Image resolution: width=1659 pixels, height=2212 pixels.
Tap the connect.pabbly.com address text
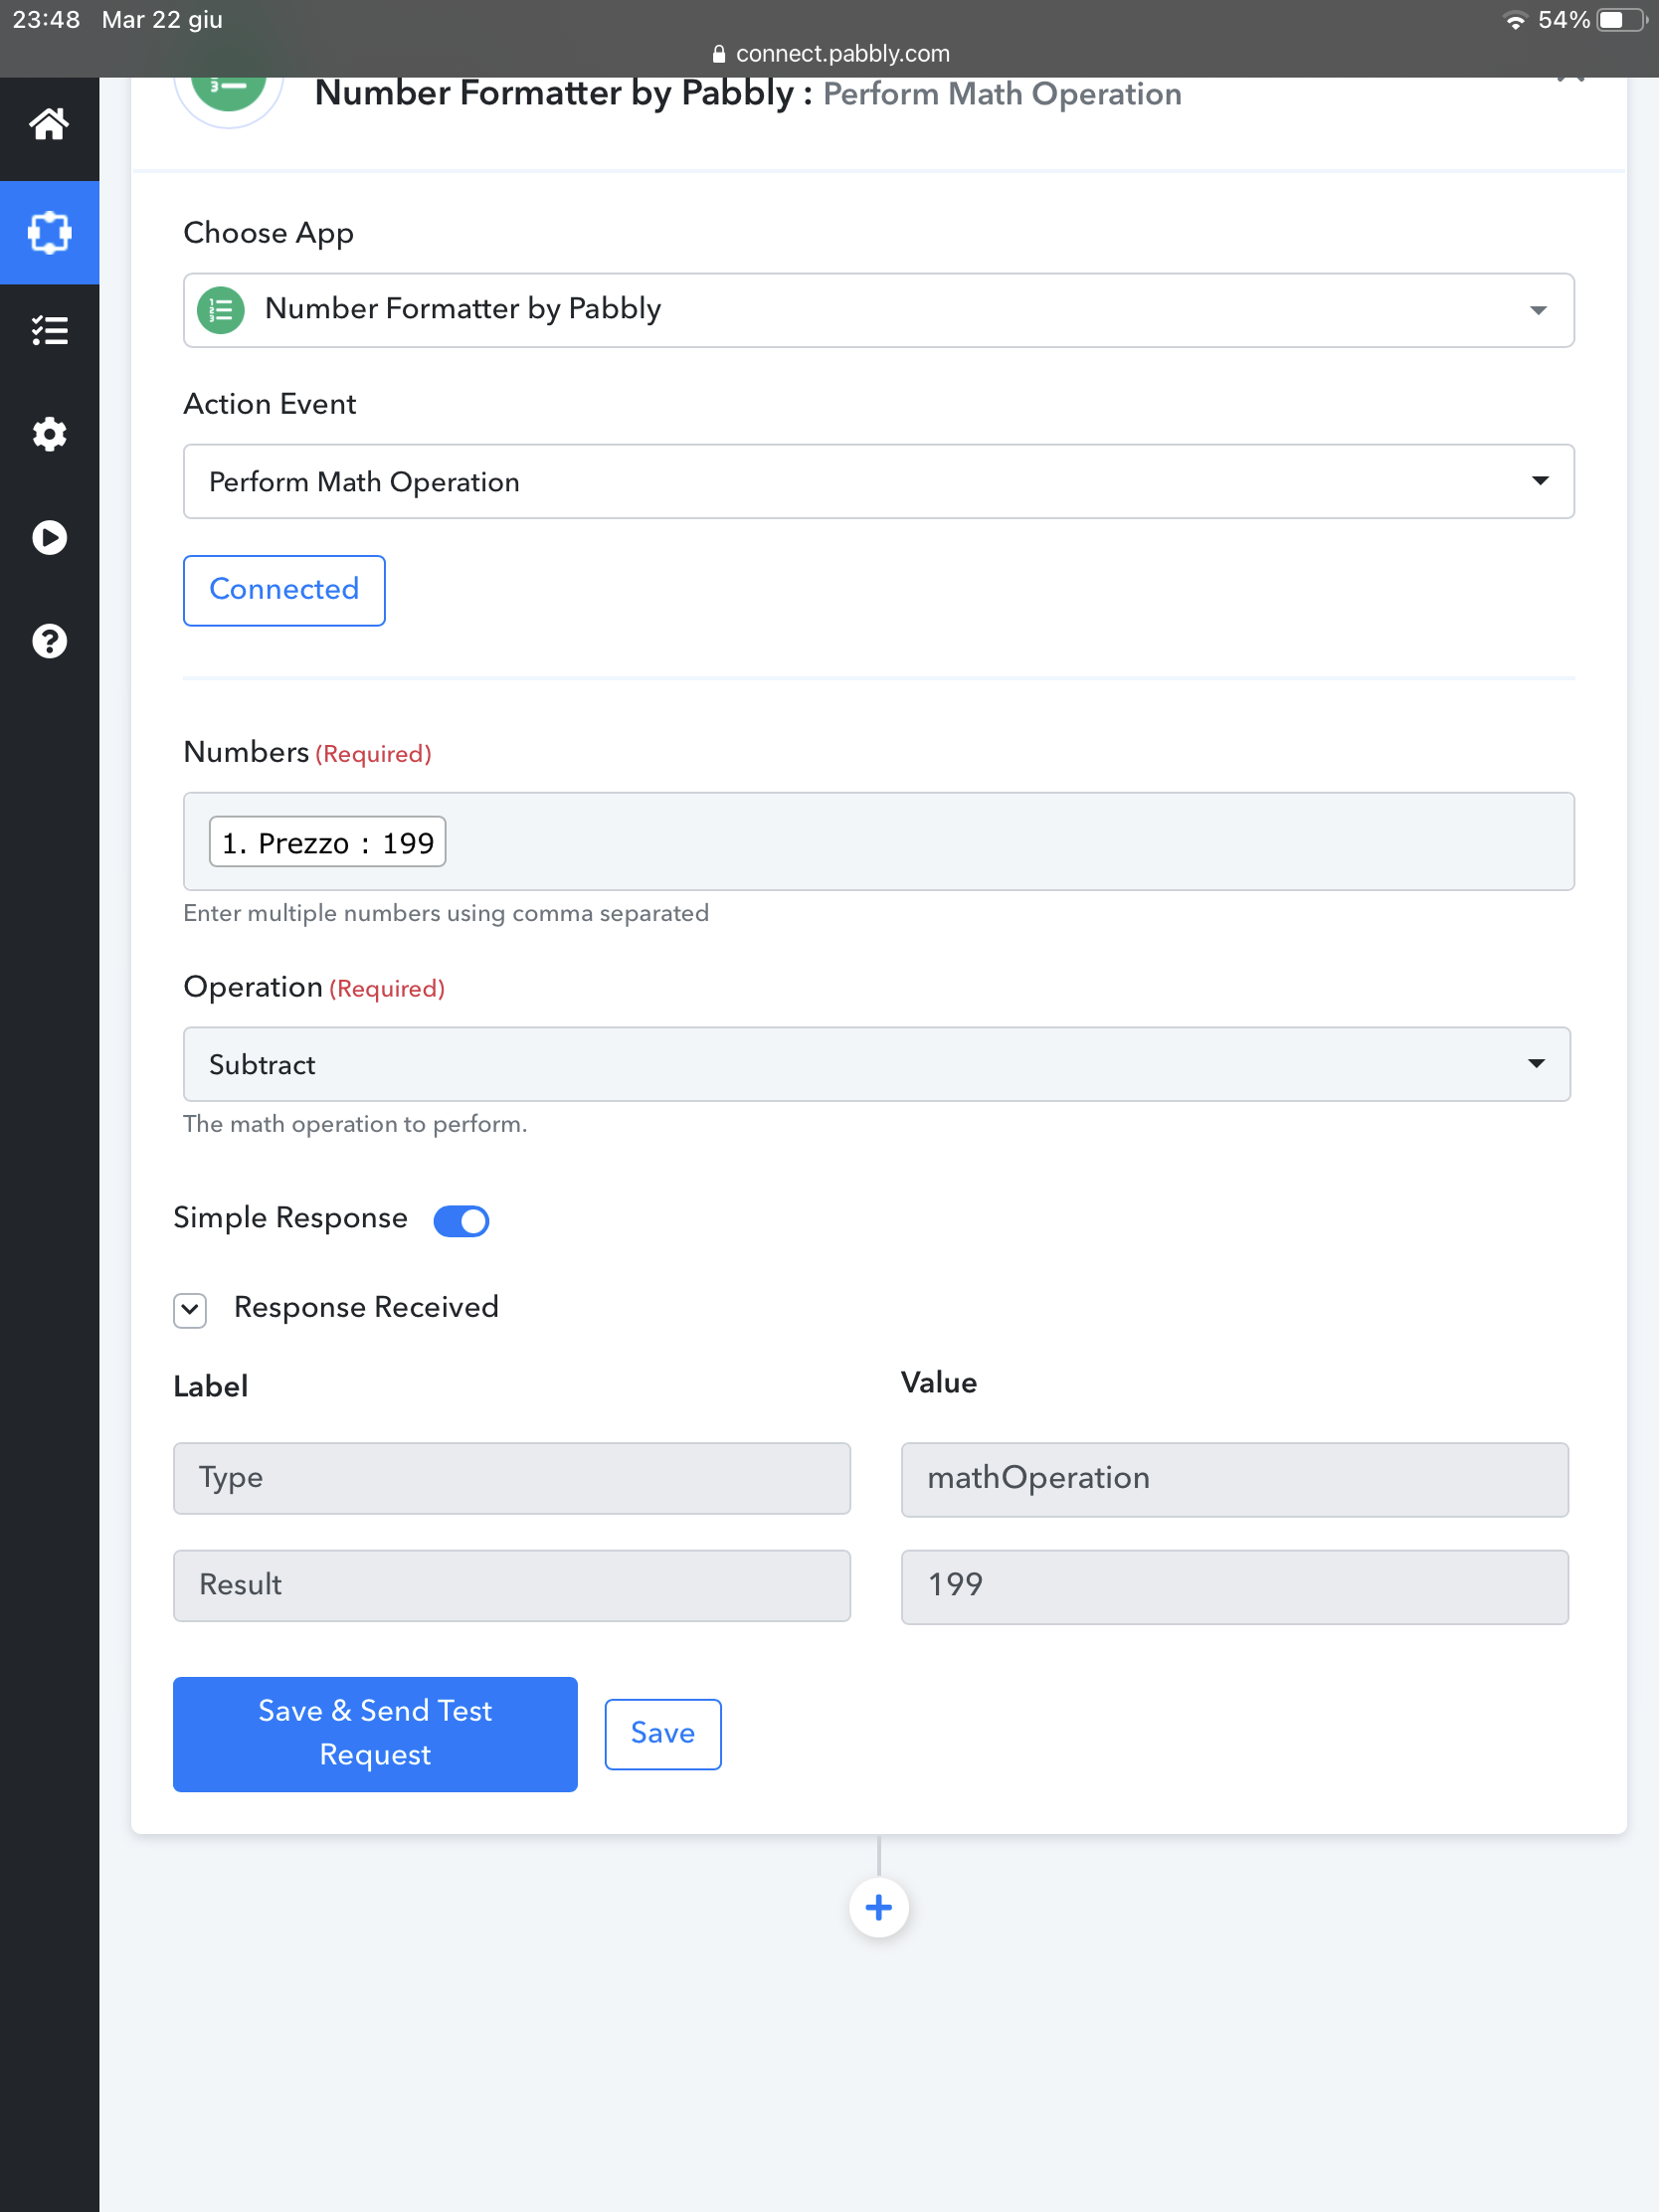tap(843, 54)
